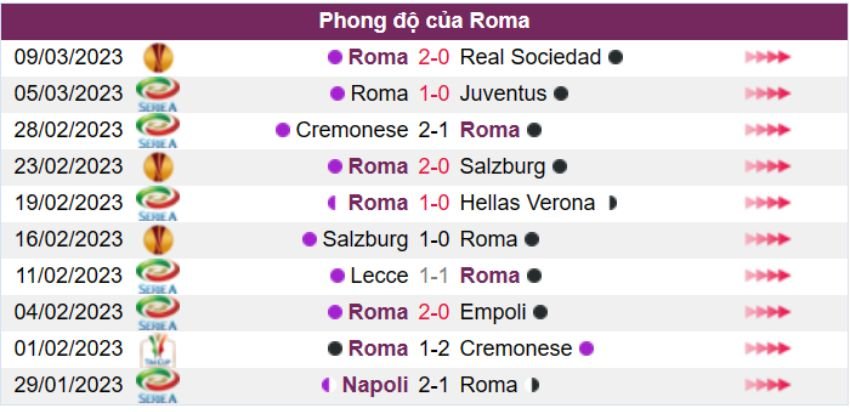Click Europa League icon for 16/02/2023 match
The width and height of the screenshot is (850, 412).
157,239
